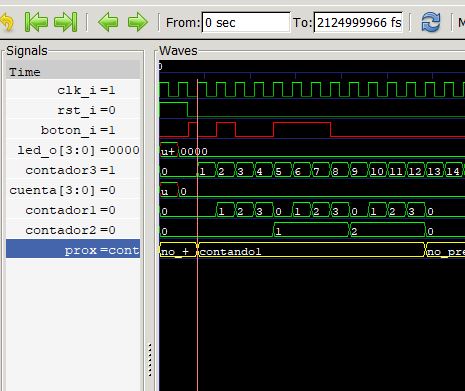Click value 10 in contador3 waveform
This screenshot has height=391, width=465.
(377, 171)
